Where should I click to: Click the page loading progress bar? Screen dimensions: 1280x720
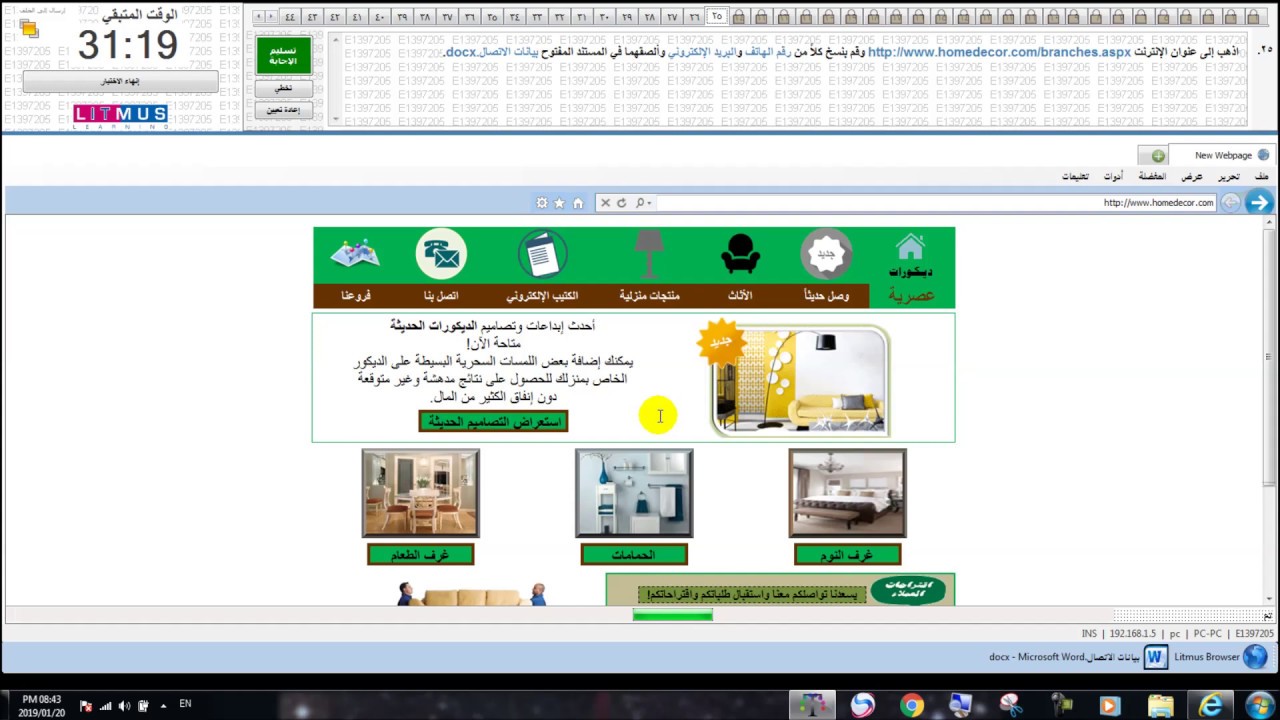coord(673,616)
